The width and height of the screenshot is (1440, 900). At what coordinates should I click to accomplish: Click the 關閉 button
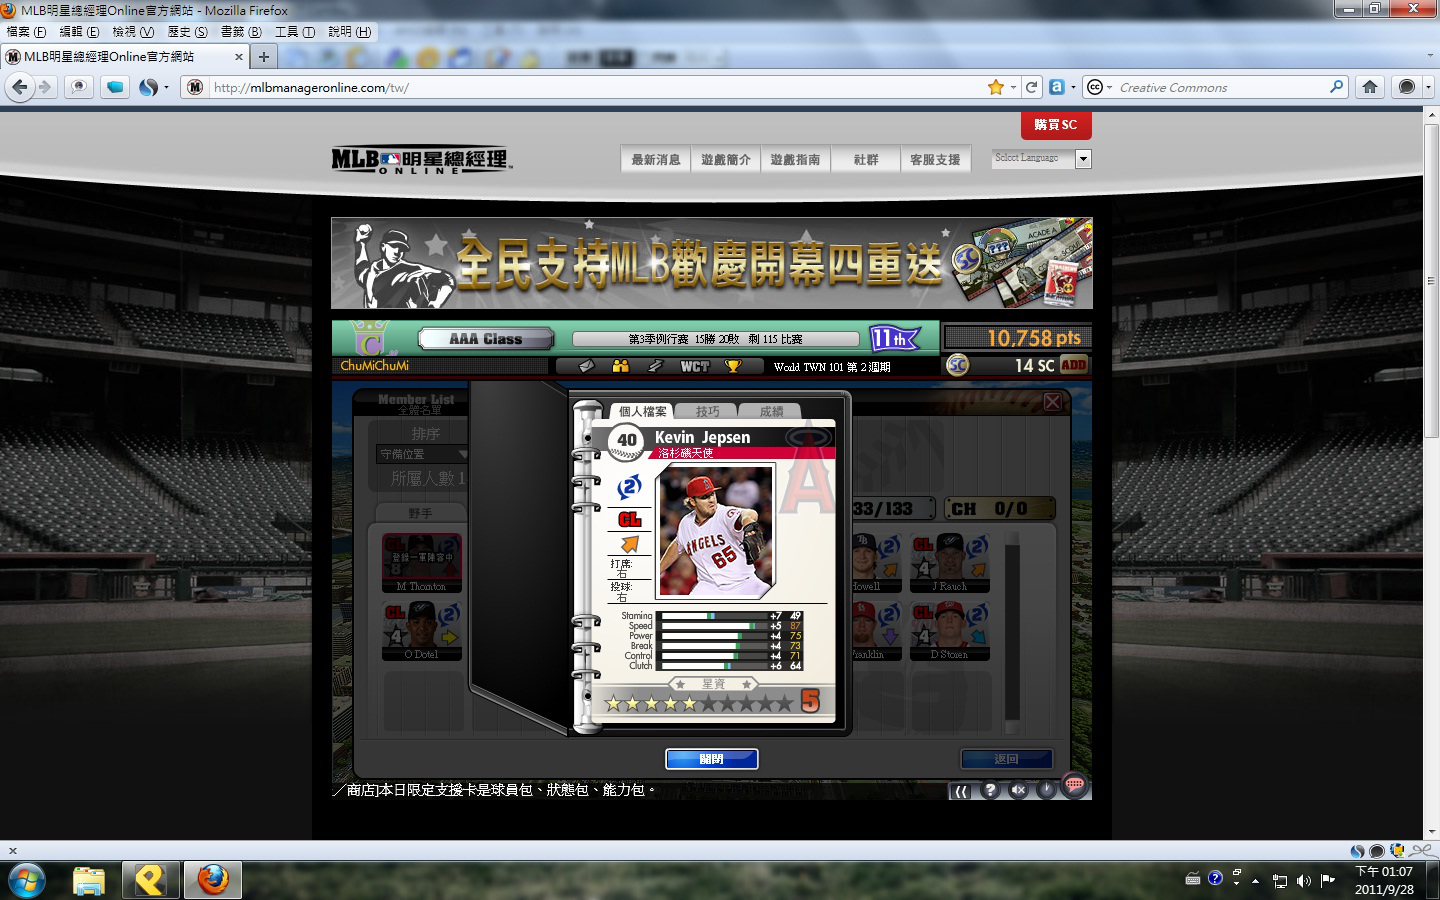coord(712,759)
